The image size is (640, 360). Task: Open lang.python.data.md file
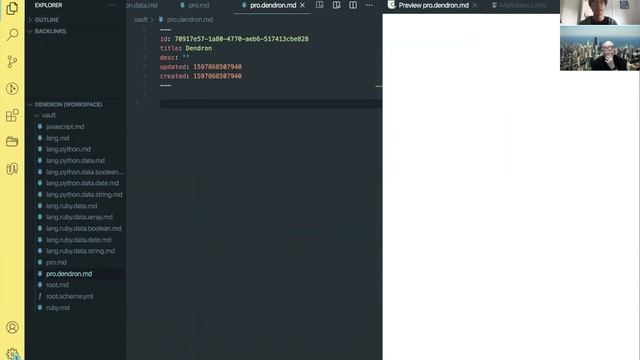pyautogui.click(x=75, y=161)
